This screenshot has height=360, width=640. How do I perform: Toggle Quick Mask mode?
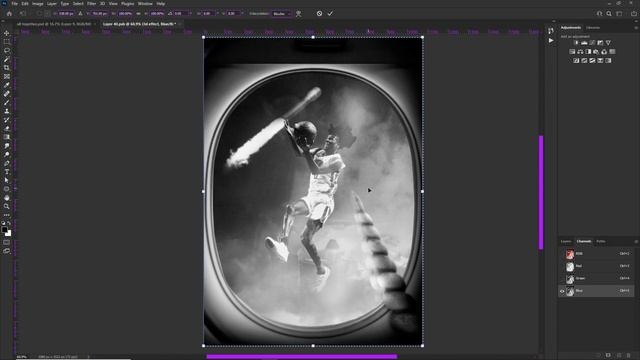(7, 242)
